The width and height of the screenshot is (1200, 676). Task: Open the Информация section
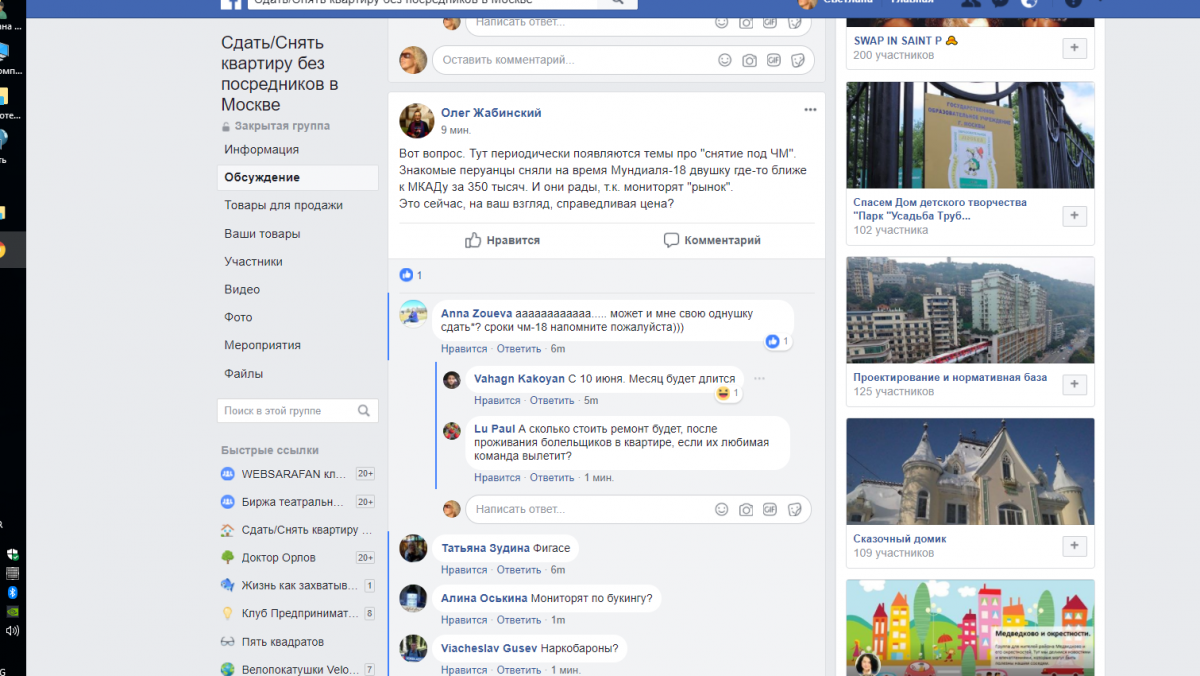pyautogui.click(x=262, y=150)
